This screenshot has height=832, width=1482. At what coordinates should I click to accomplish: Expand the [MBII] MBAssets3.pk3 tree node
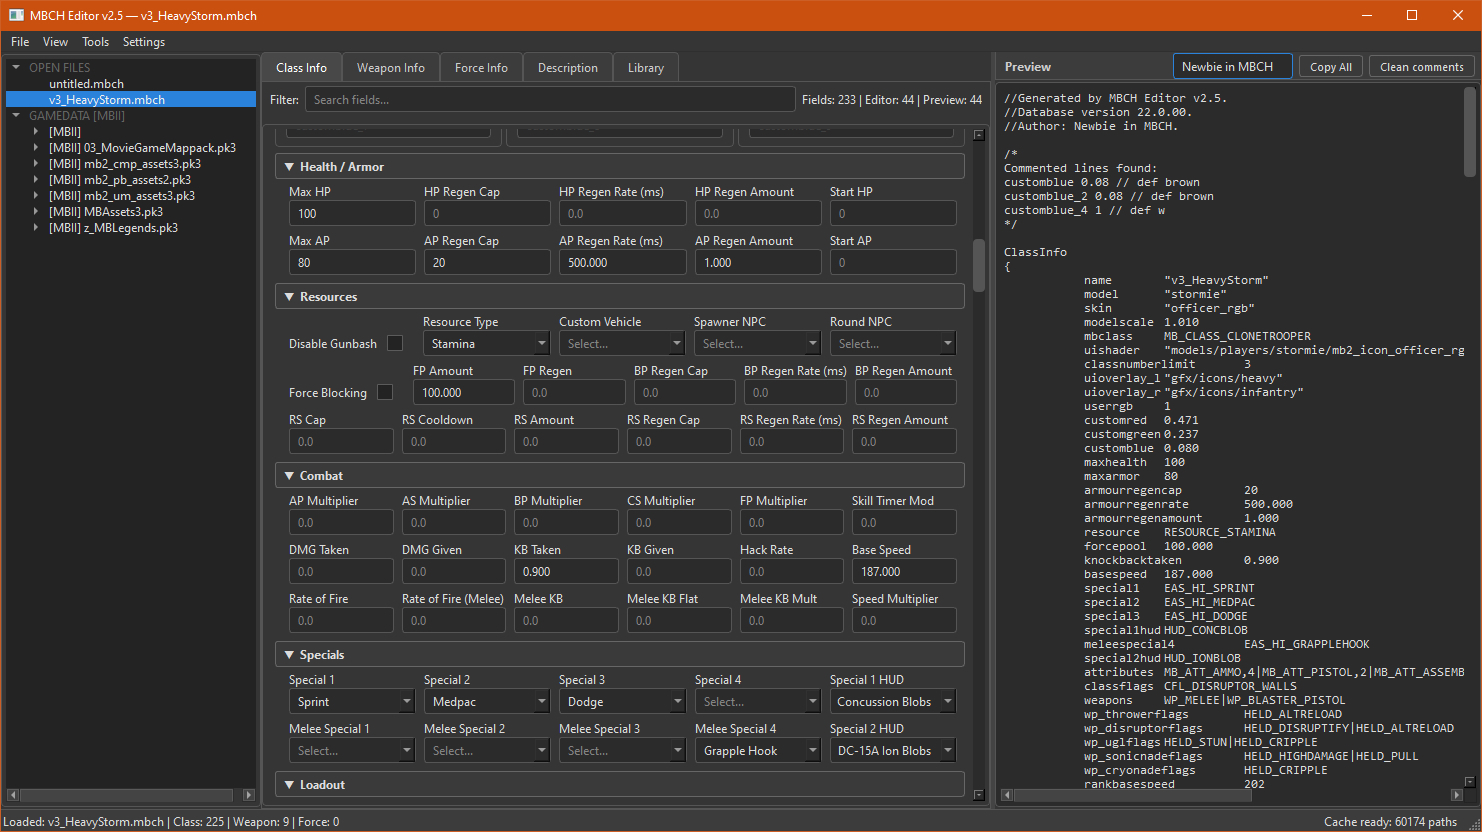point(36,212)
